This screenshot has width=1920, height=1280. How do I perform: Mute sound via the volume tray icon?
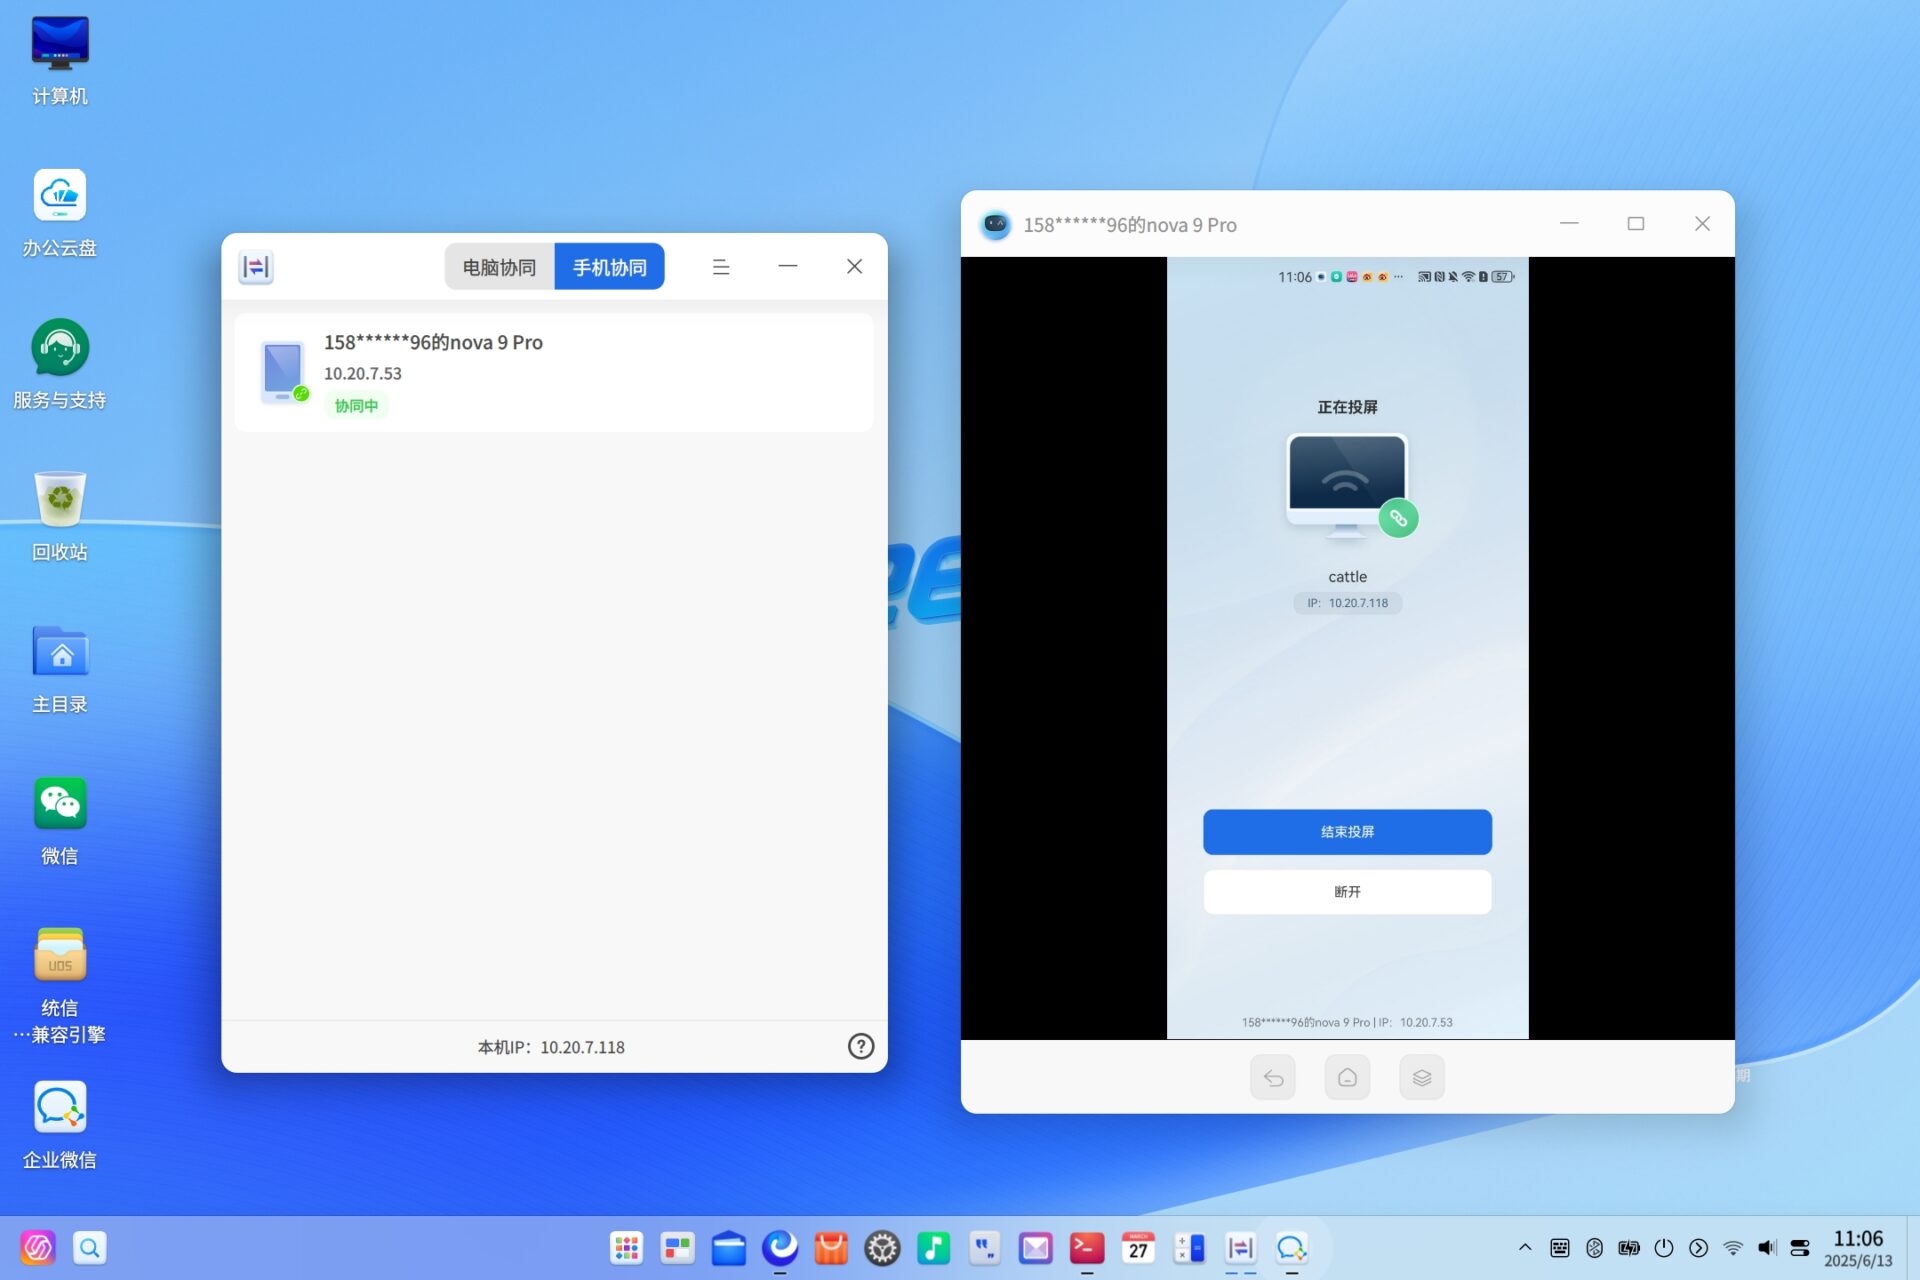pos(1765,1247)
